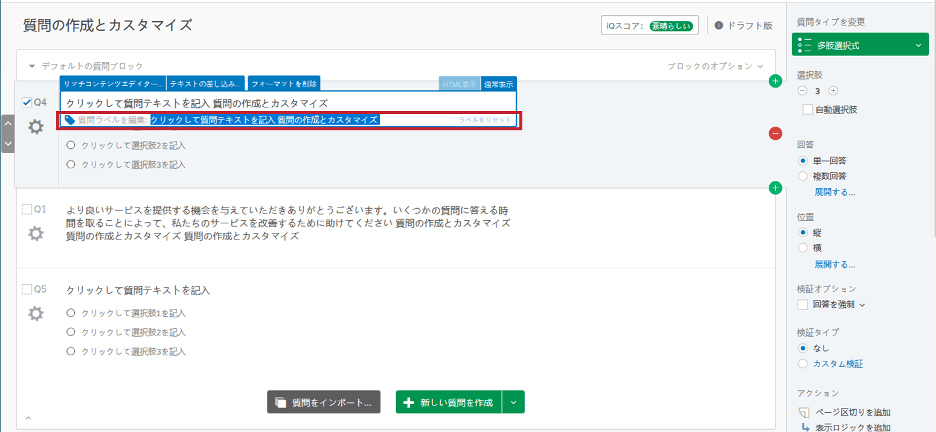936x432 pixels.
Task: Click Q5 choice クリックして選択肢3を記入
Action: coord(134,351)
